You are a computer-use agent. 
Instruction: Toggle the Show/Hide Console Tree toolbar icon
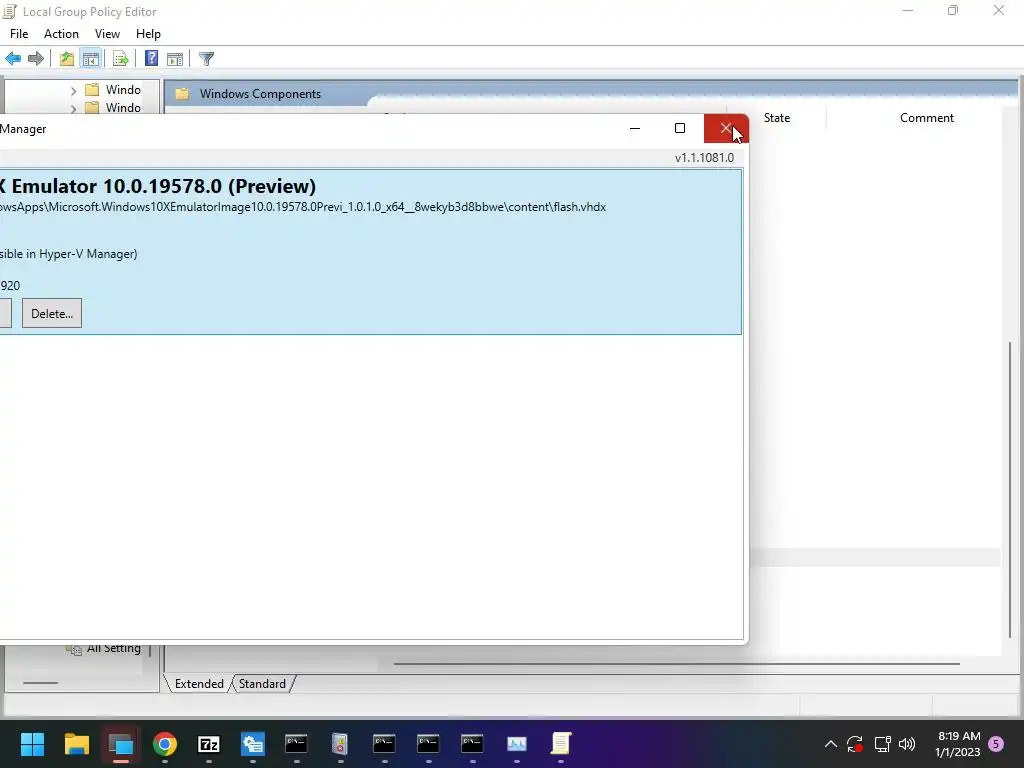tap(91, 59)
